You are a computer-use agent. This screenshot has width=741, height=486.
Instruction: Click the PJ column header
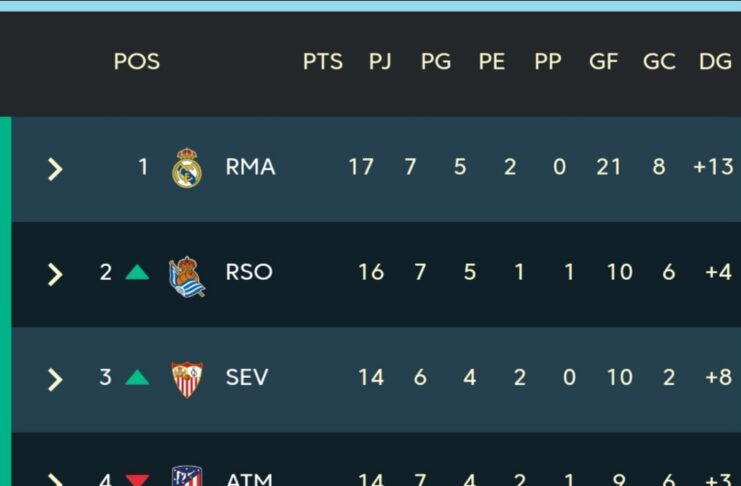380,62
